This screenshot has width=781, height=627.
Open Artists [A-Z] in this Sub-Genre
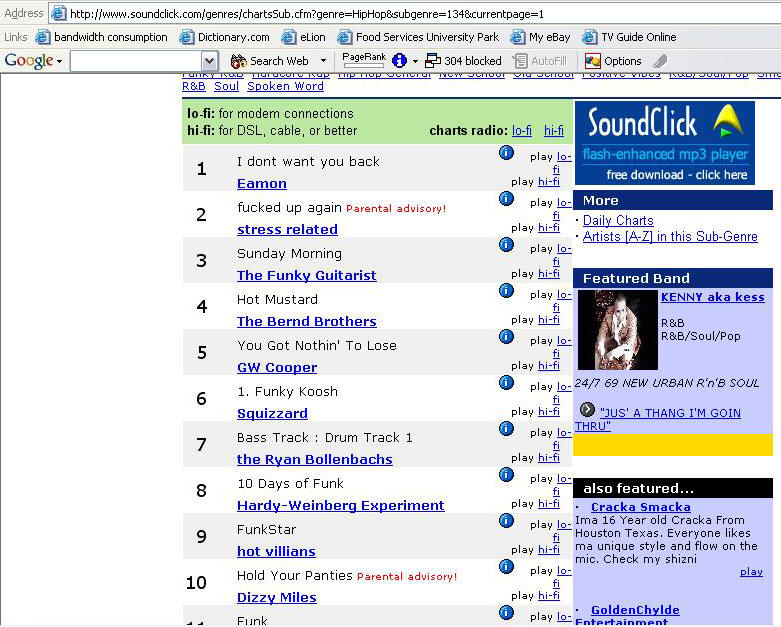tap(670, 237)
